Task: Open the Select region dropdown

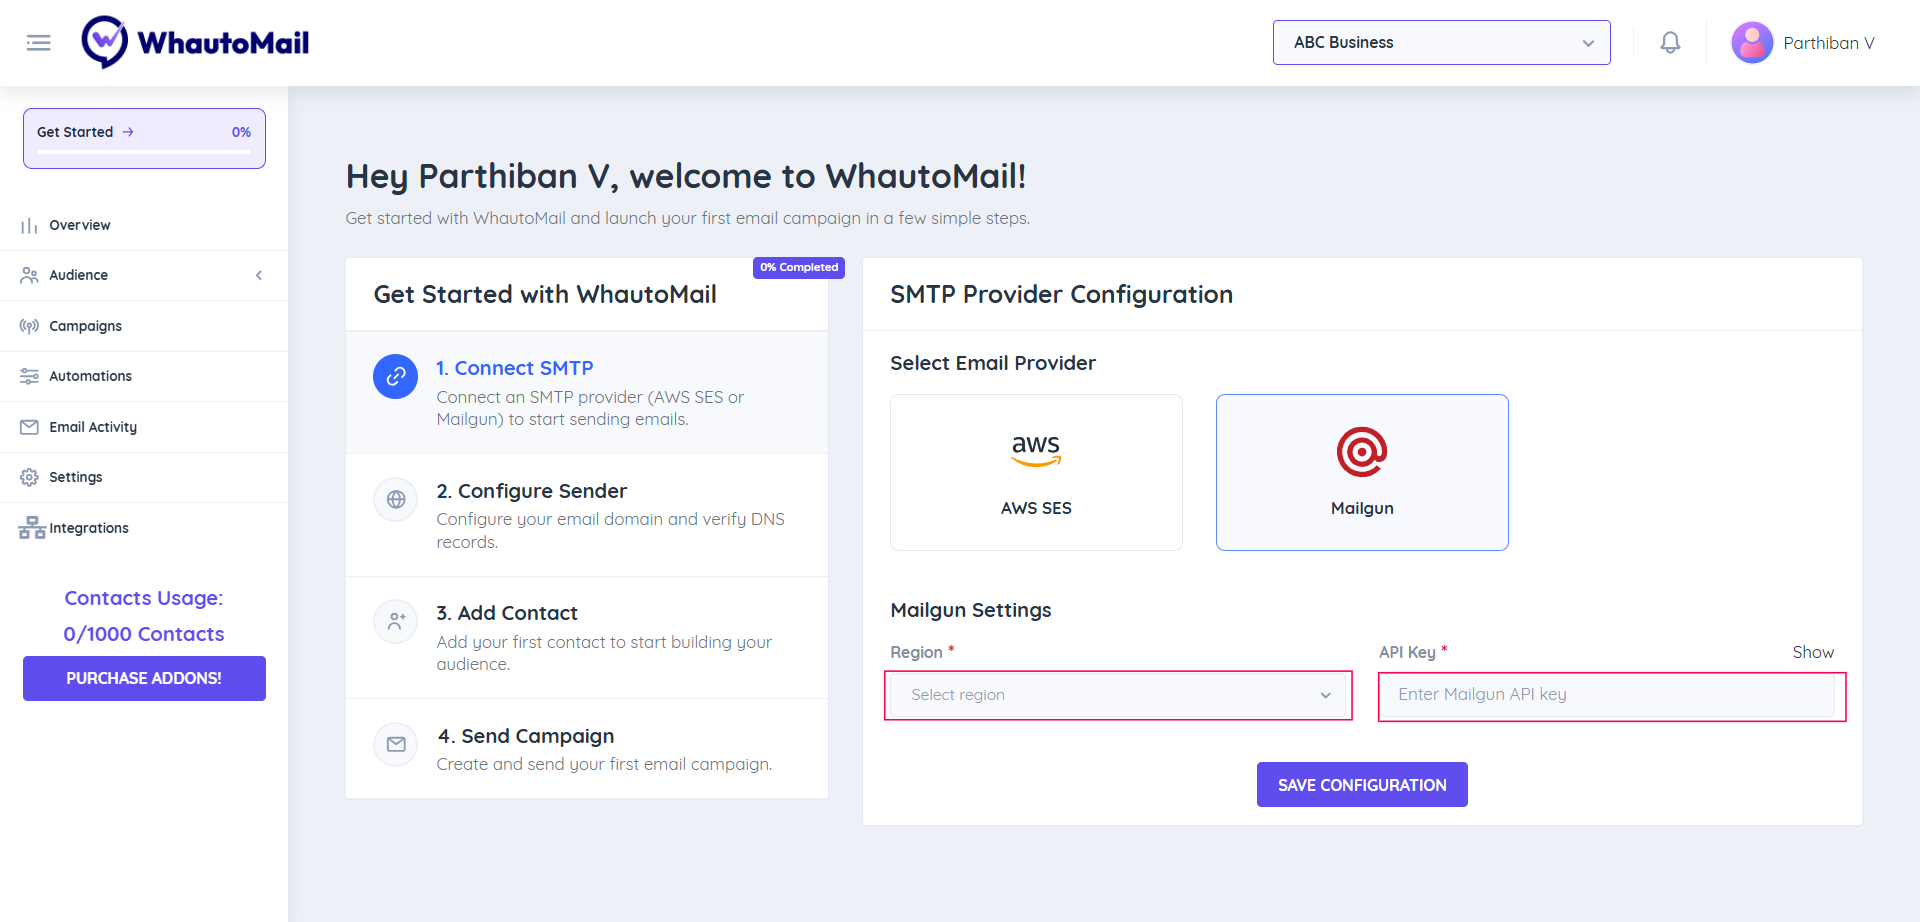Action: [x=1117, y=694]
